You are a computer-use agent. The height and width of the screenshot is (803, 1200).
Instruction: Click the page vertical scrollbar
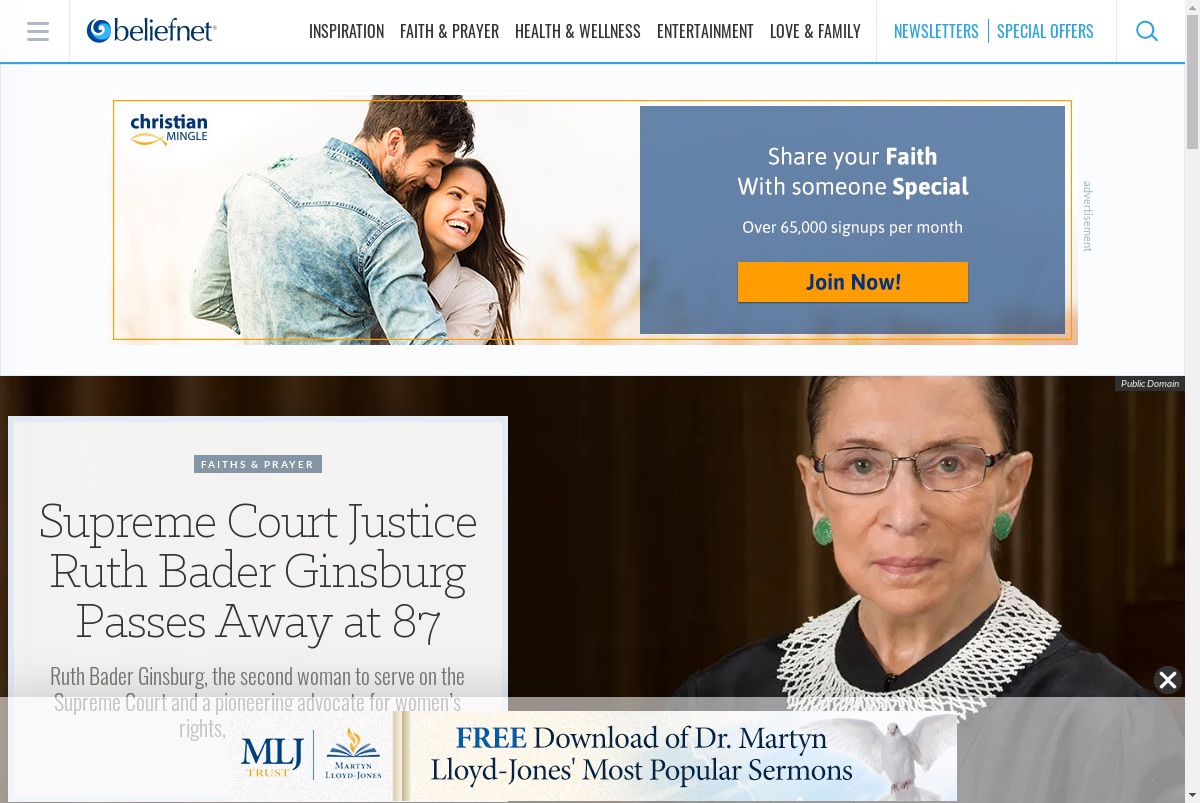1192,401
